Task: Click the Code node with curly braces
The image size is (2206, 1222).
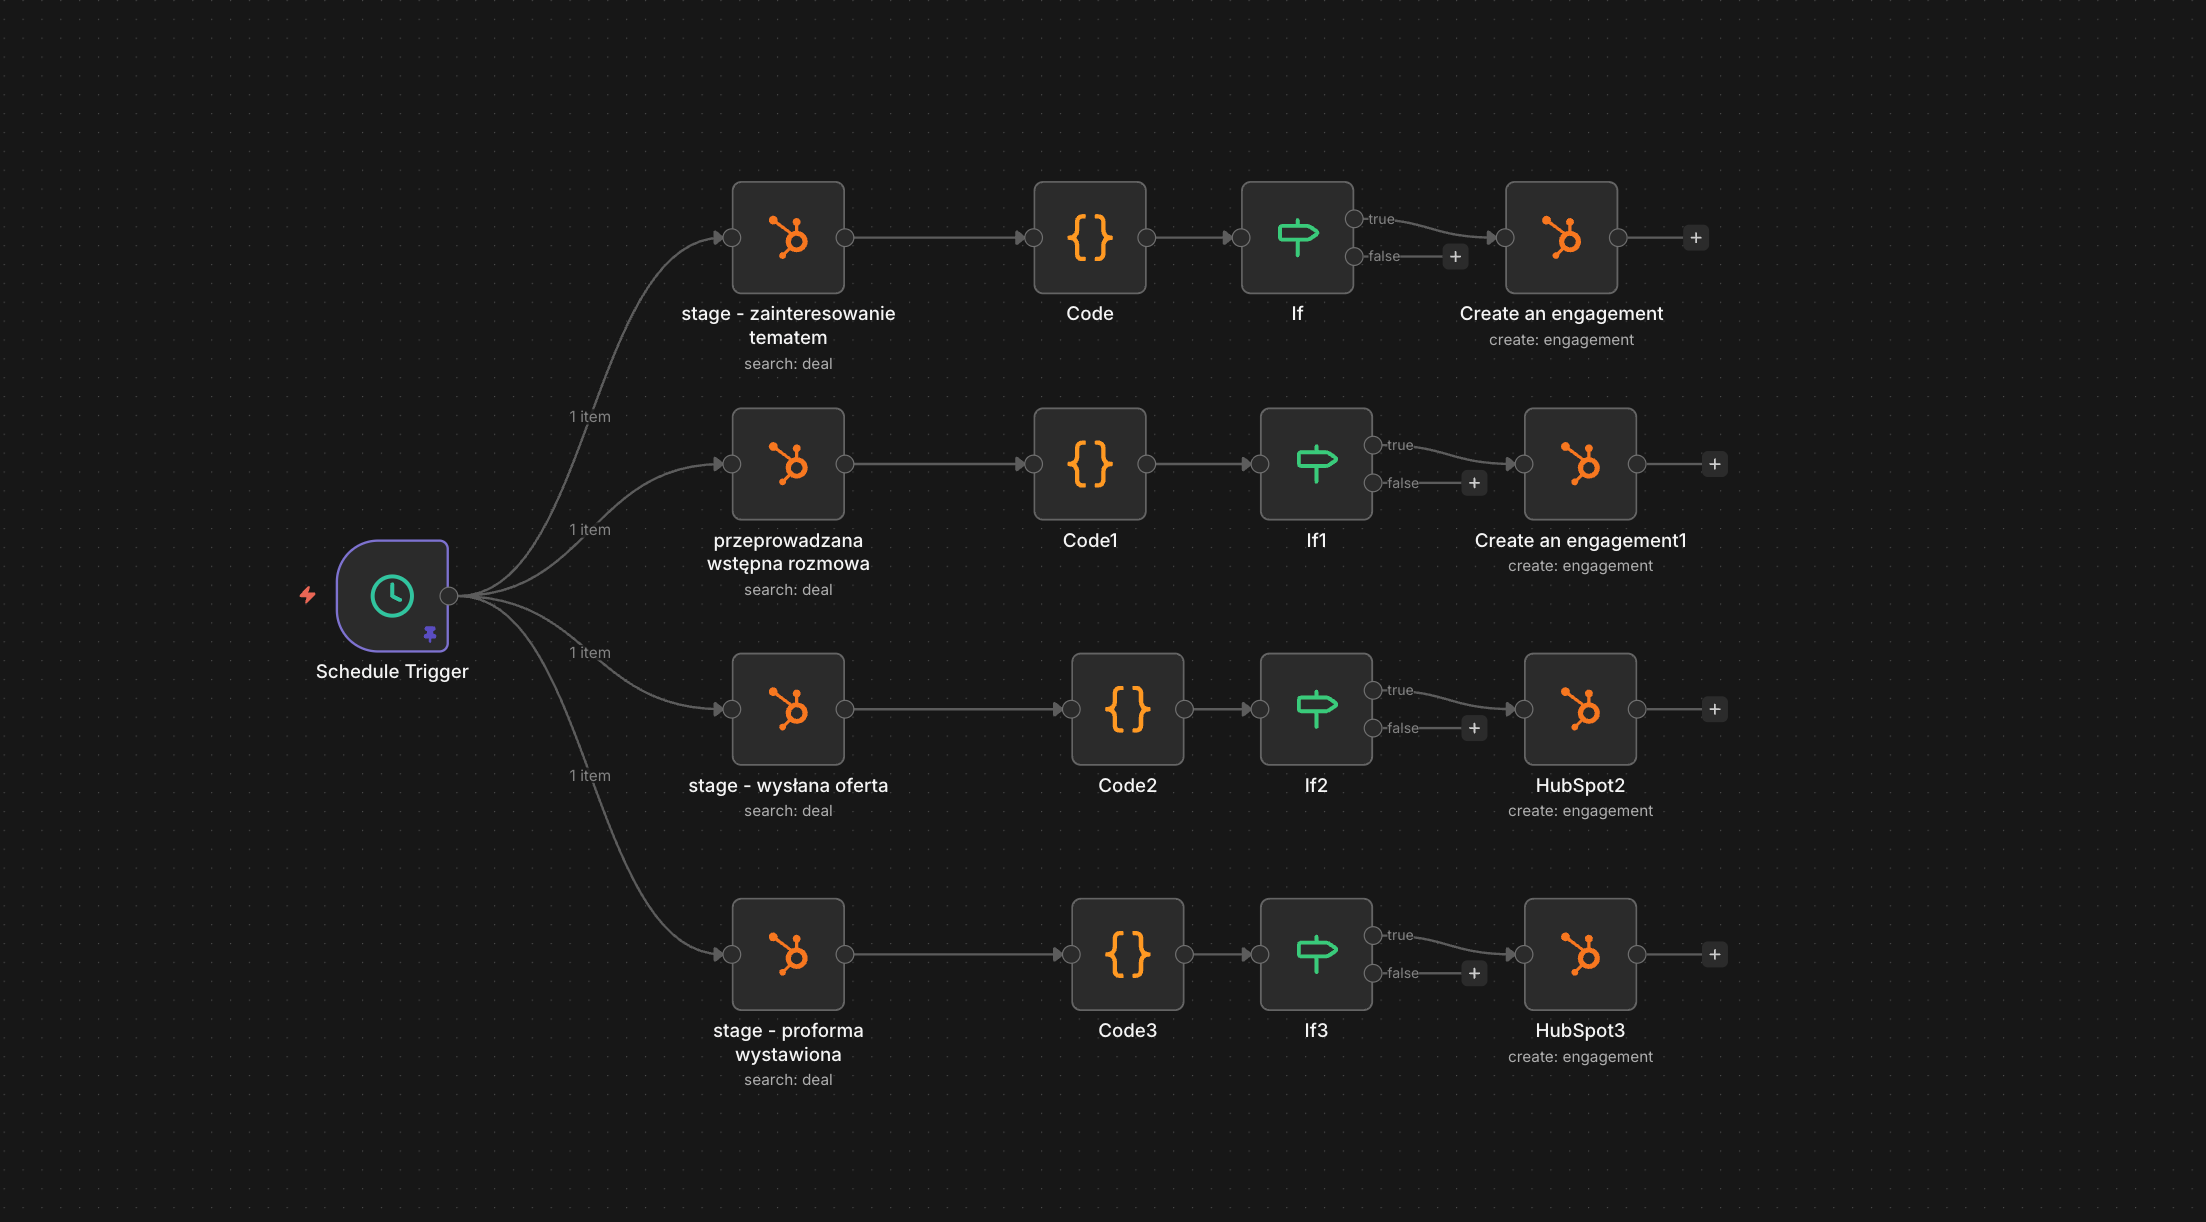Action: tap(1090, 238)
